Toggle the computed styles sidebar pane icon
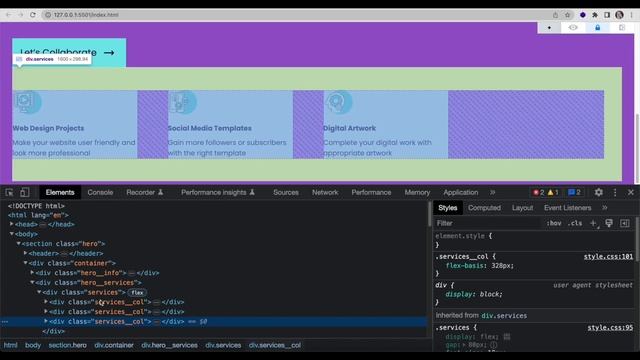Viewport: 640px width, 360px height. [624, 223]
